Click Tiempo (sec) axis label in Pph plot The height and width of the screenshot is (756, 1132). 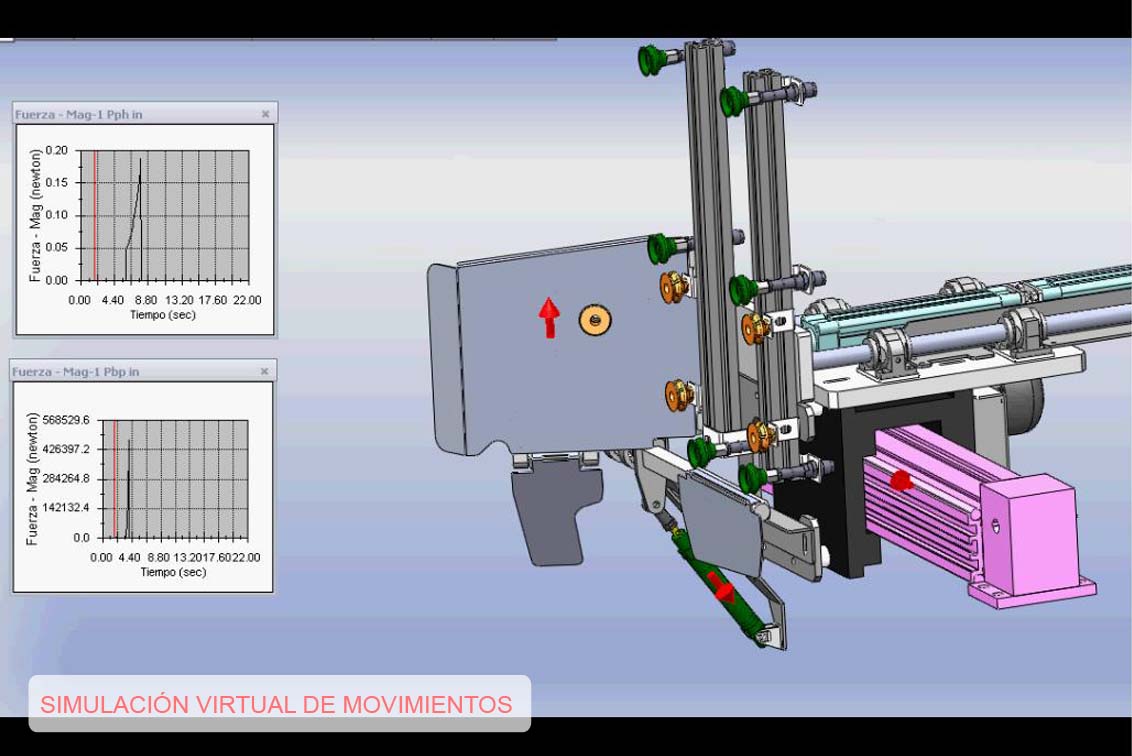162,315
